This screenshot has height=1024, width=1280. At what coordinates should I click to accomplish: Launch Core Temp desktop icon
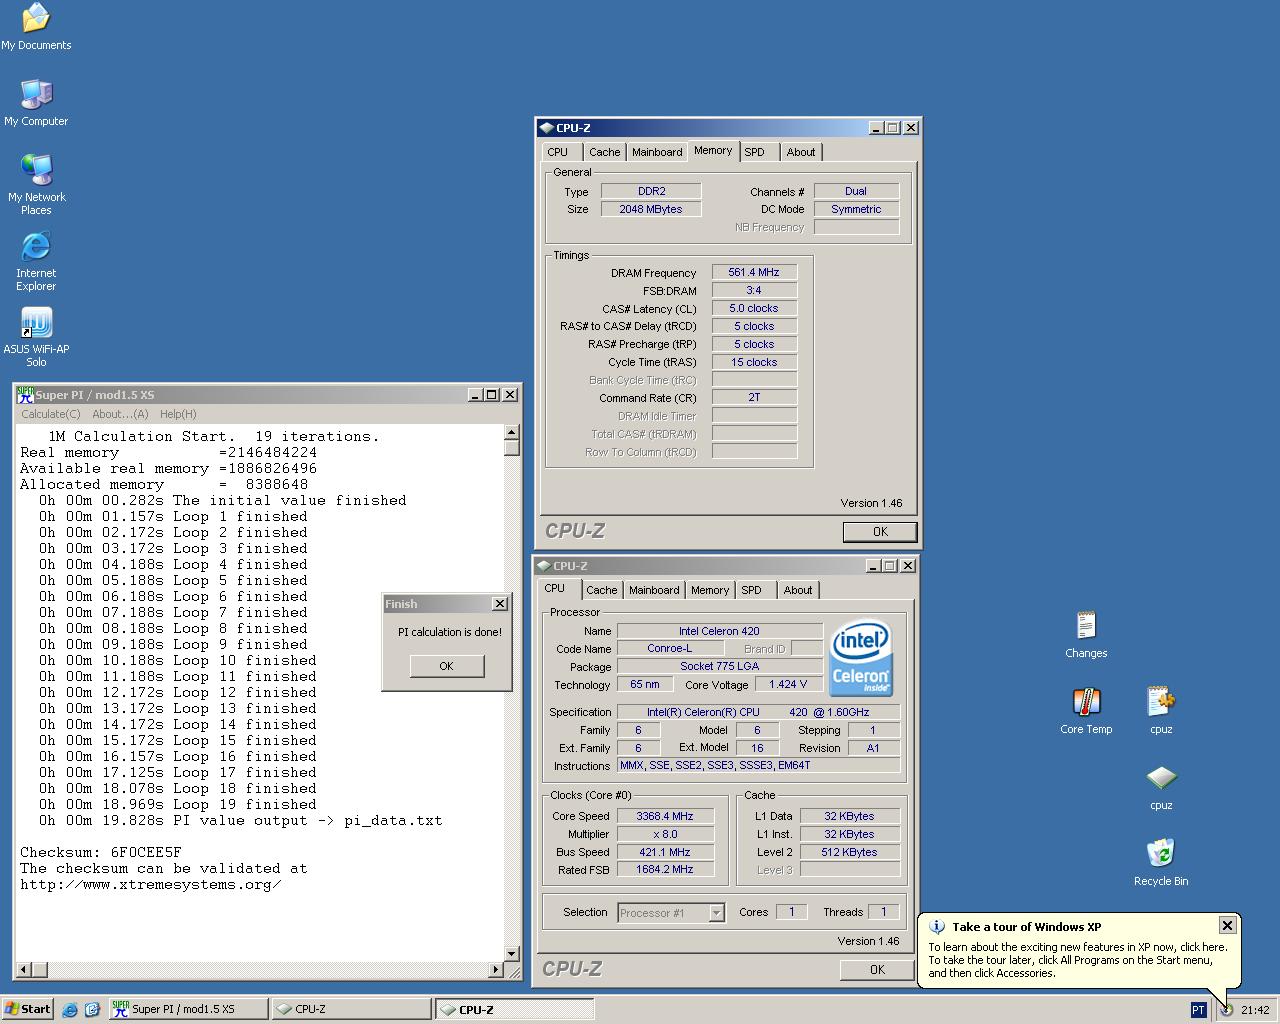(1086, 710)
